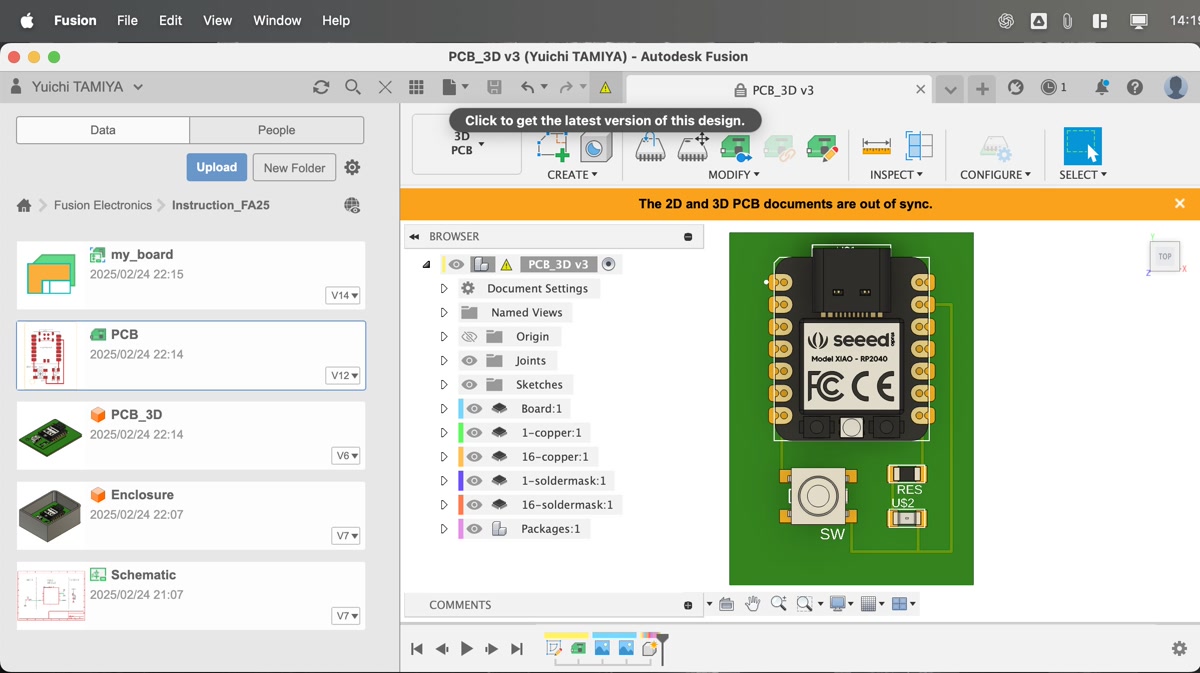Click the Section Analysis icon in Inspect
This screenshot has width=1200, height=673.
point(919,147)
